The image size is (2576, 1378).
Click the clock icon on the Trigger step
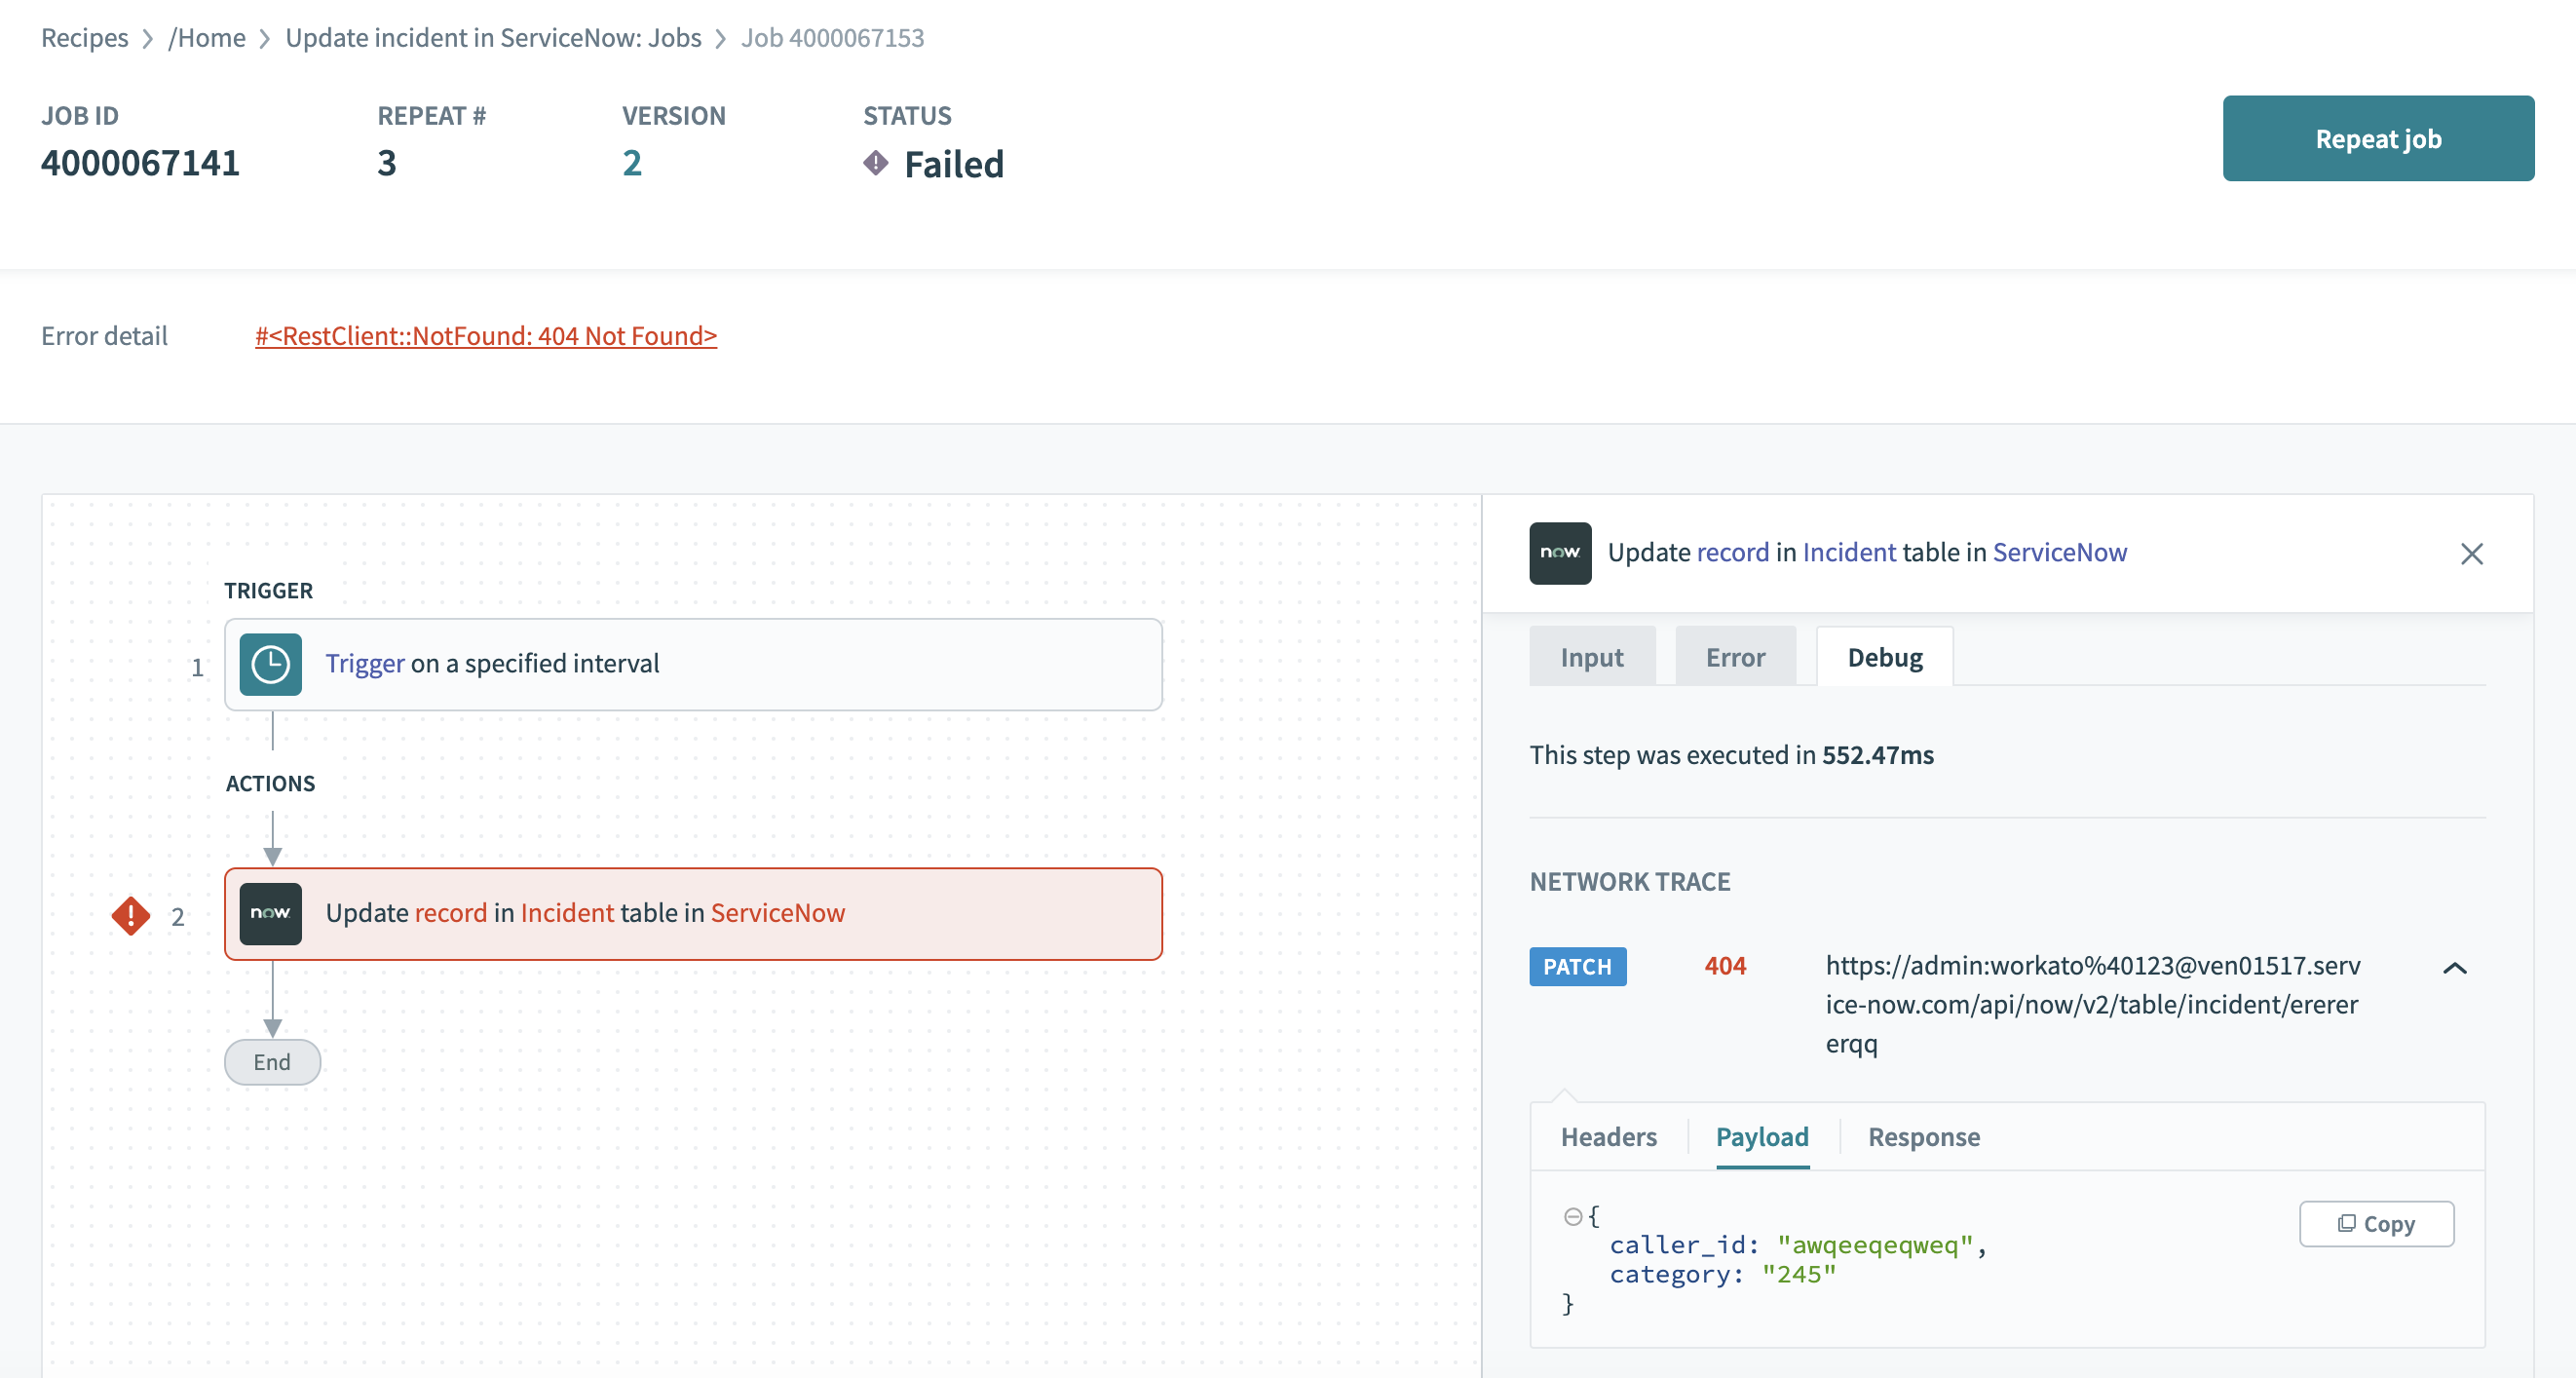click(270, 663)
